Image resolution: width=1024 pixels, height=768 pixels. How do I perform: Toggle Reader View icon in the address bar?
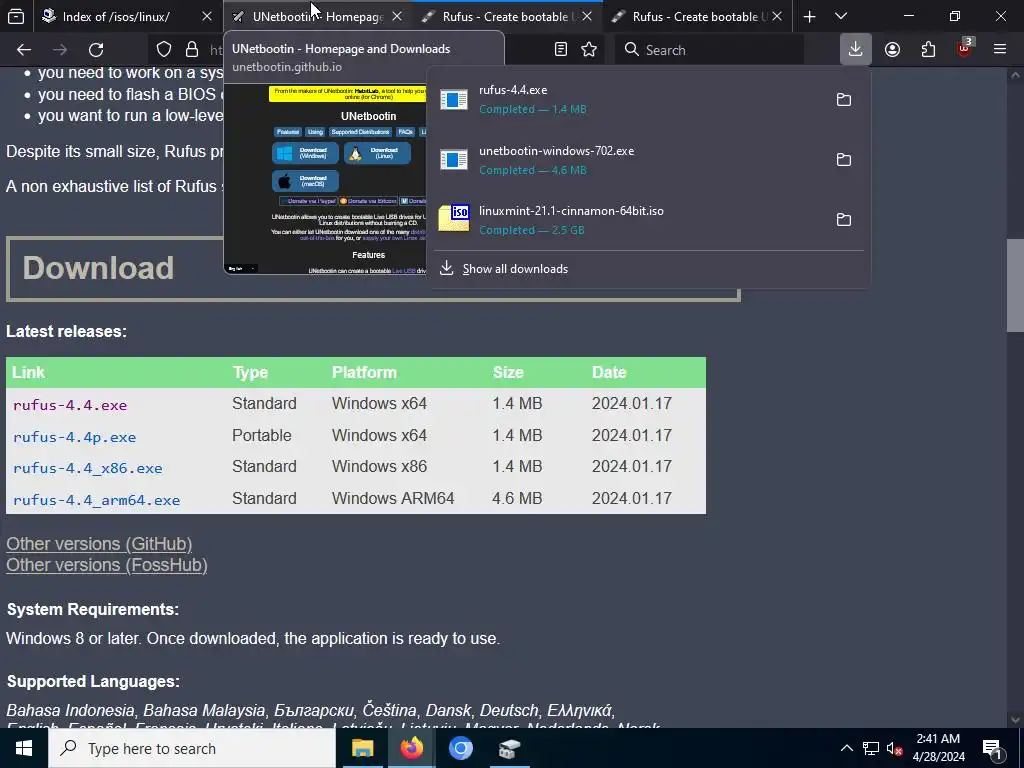point(560,50)
